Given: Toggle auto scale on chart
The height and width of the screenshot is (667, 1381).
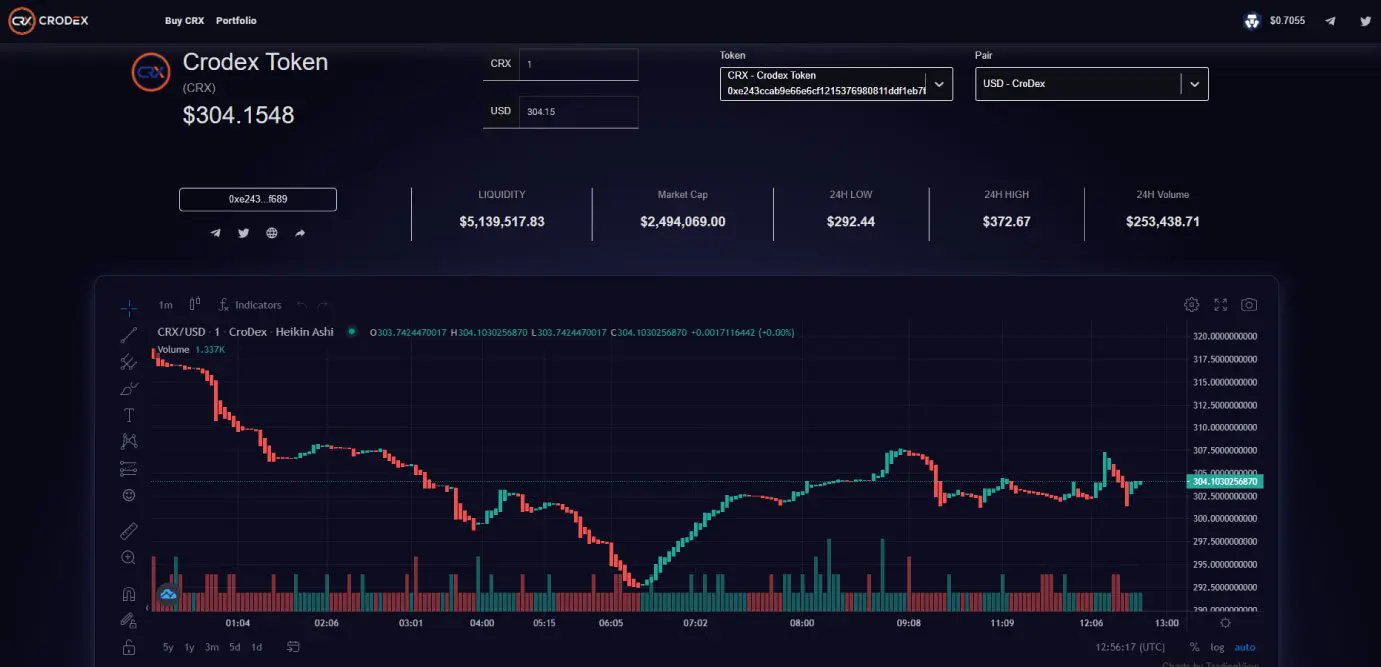Looking at the screenshot, I should 1245,647.
